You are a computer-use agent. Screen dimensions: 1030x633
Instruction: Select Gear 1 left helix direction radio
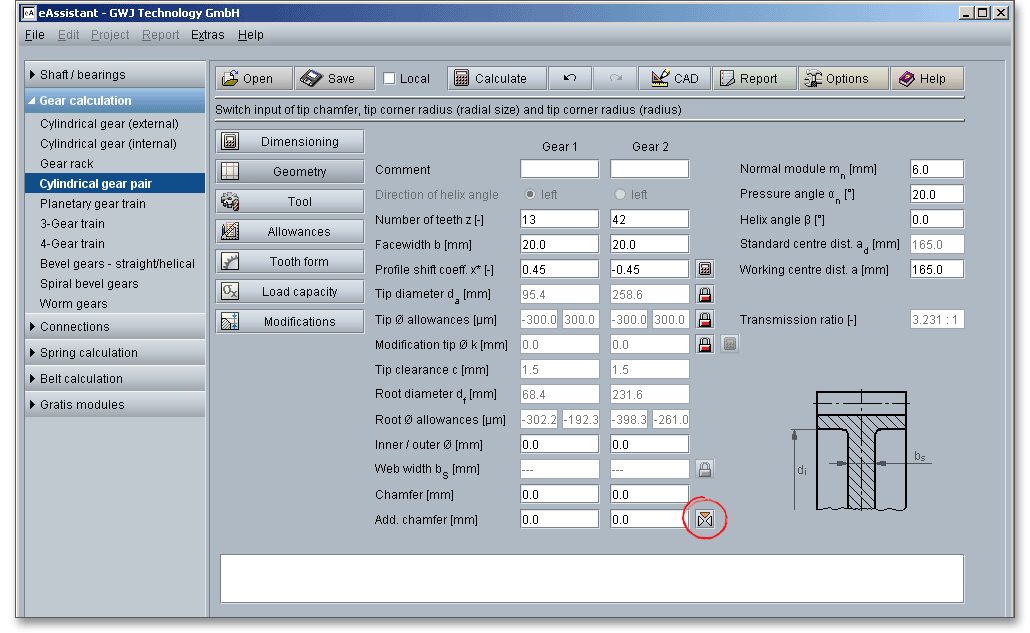click(x=531, y=194)
